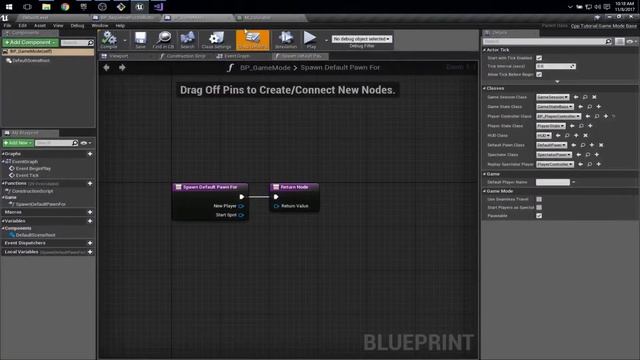Open the debug object selector dropdown
Viewport: 640px width, 360px height.
[x=362, y=39]
